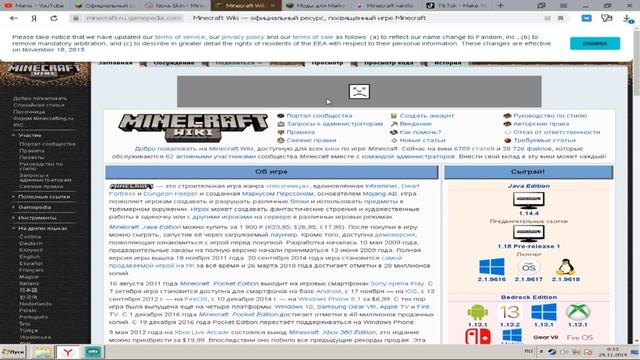Click the Windows 10 Bedrock icon 1.13.1

[544, 312]
